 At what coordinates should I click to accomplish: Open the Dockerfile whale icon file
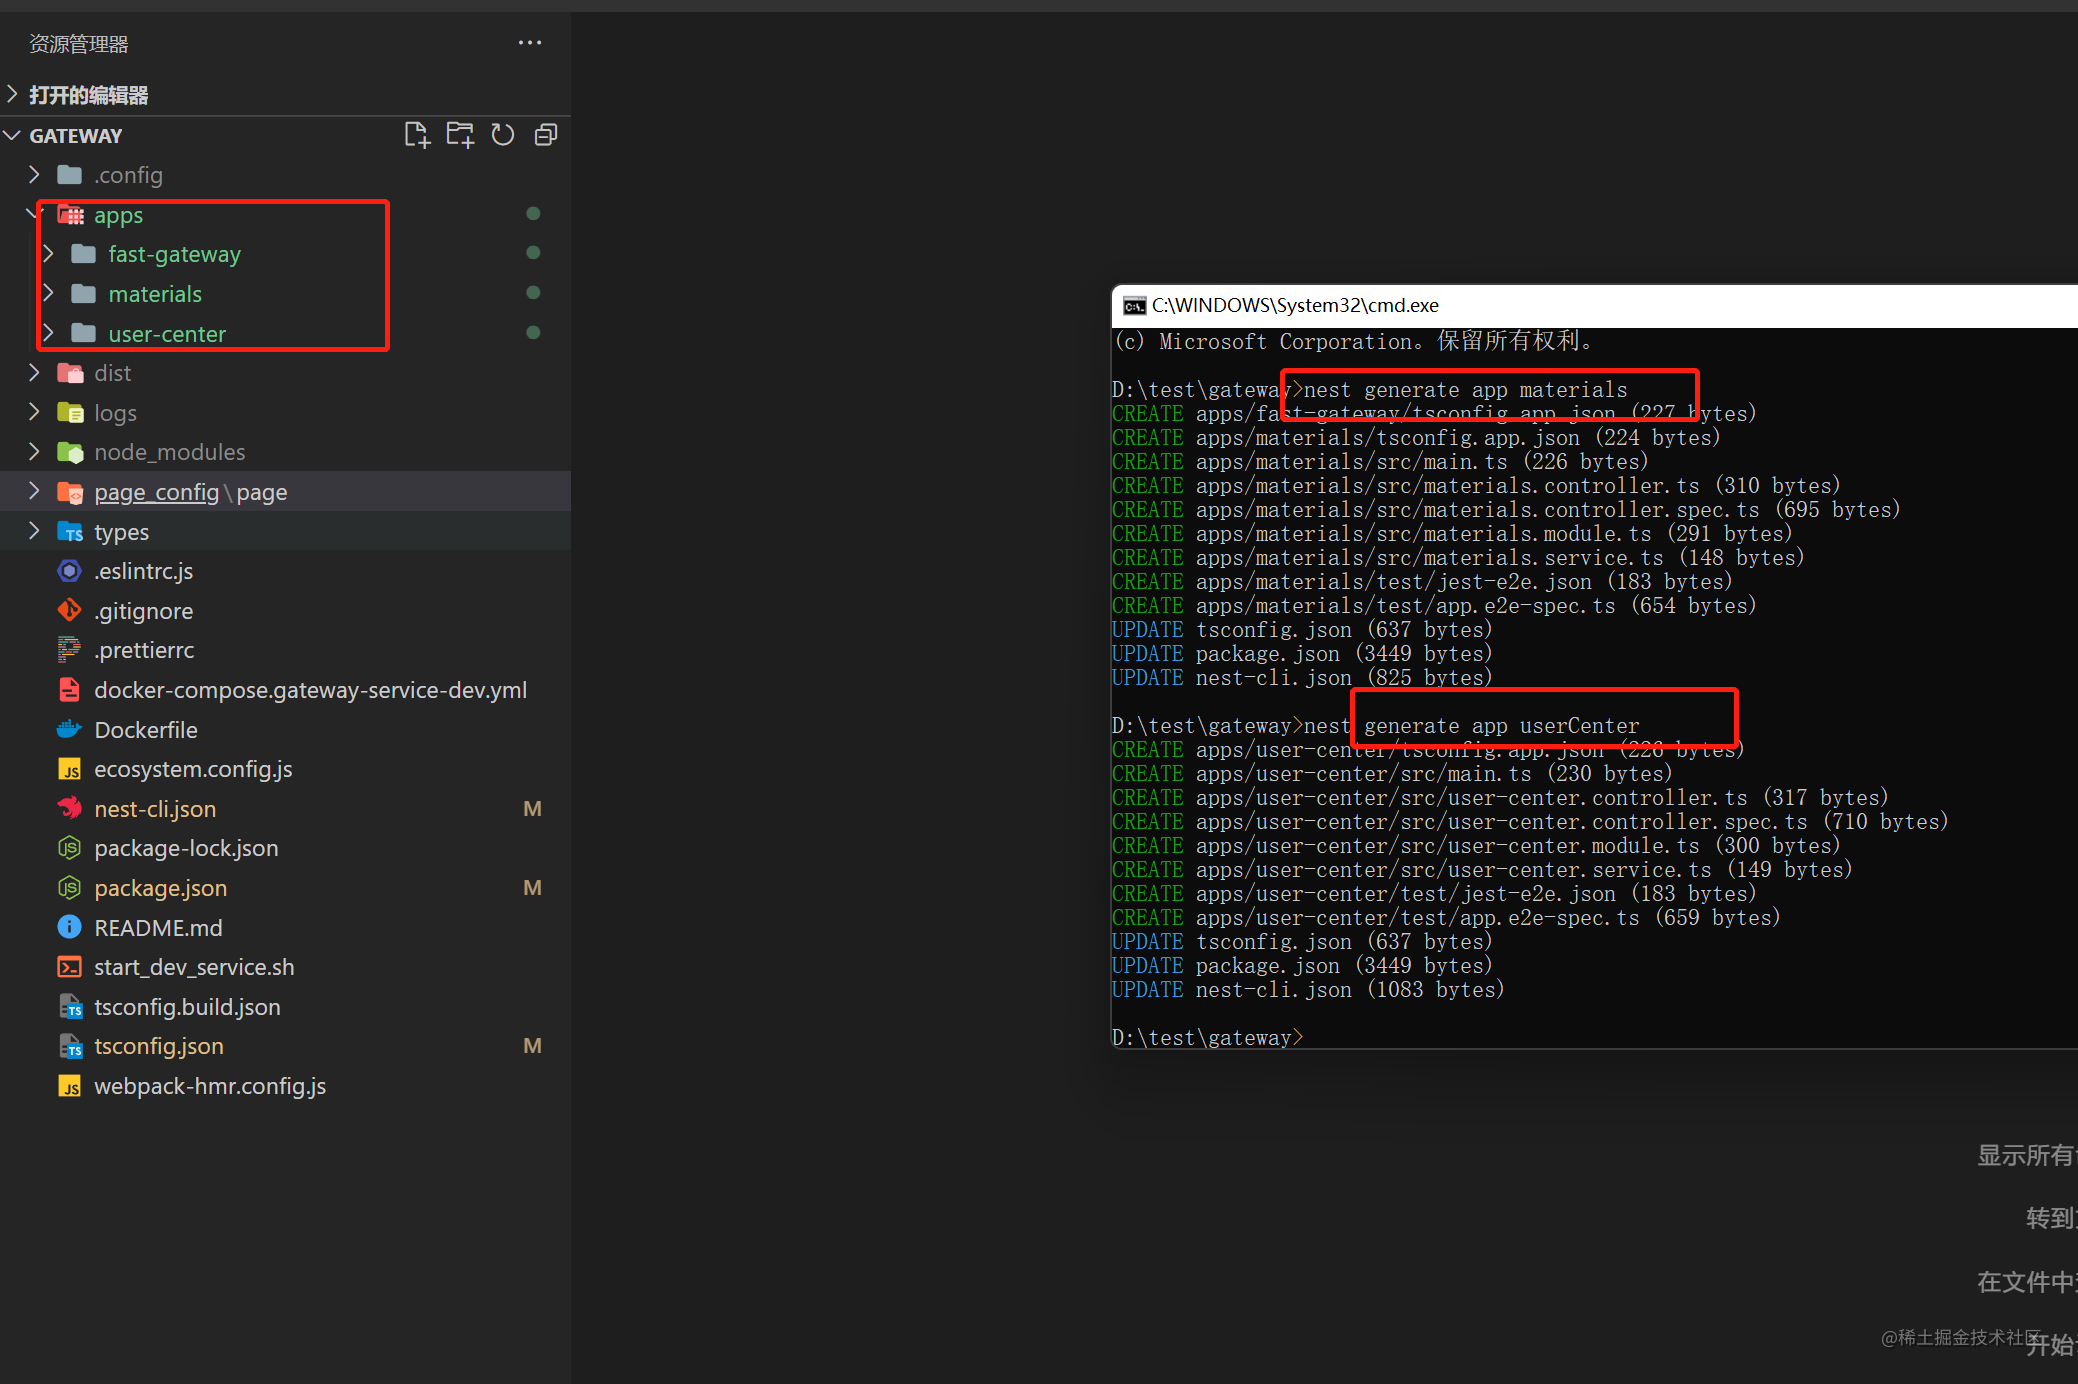69,730
